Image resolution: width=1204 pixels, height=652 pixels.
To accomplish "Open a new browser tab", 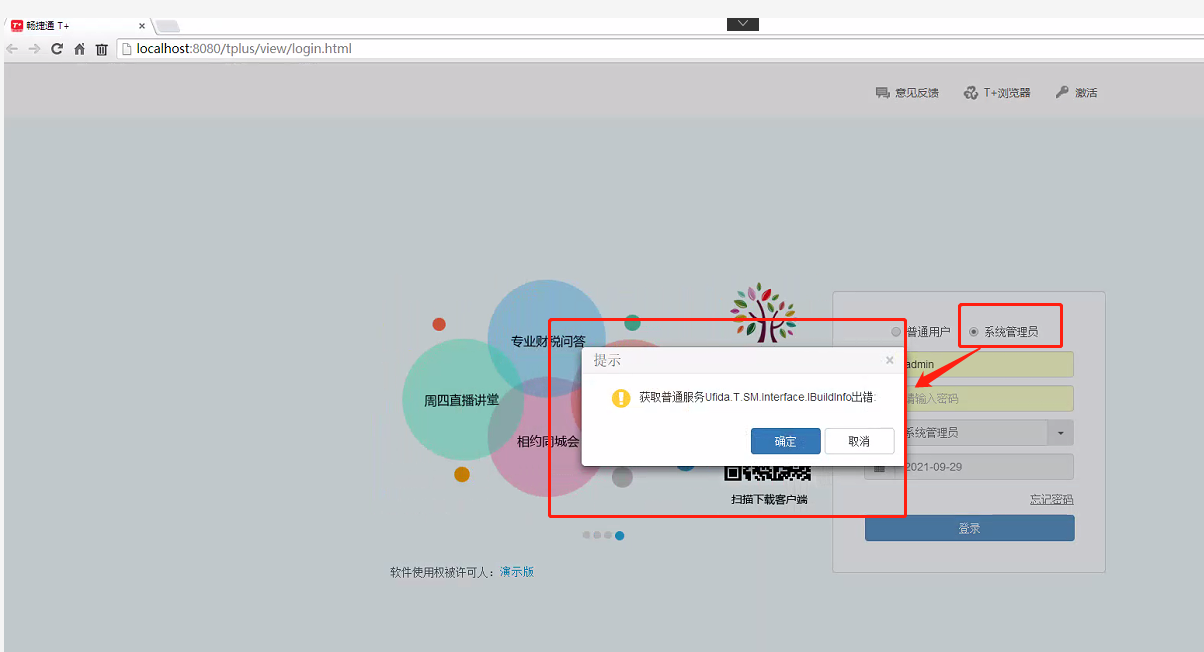I will tap(167, 26).
